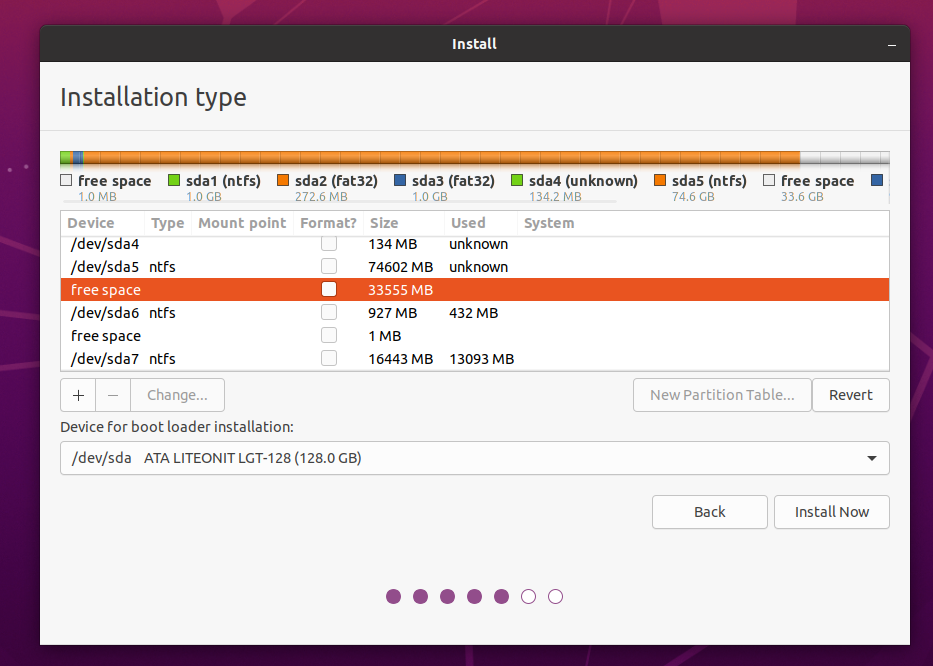Select the free space label in the 1 MB row
This screenshot has height=666, width=933.
click(106, 336)
